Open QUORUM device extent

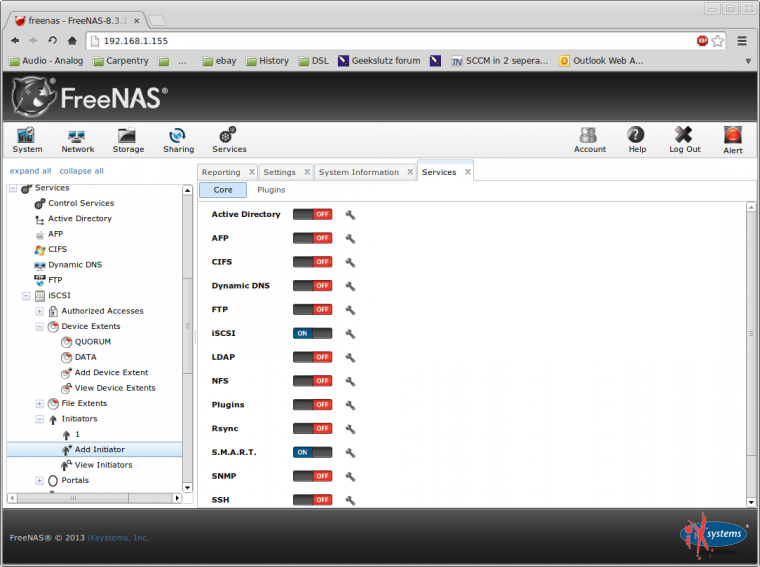click(x=93, y=342)
